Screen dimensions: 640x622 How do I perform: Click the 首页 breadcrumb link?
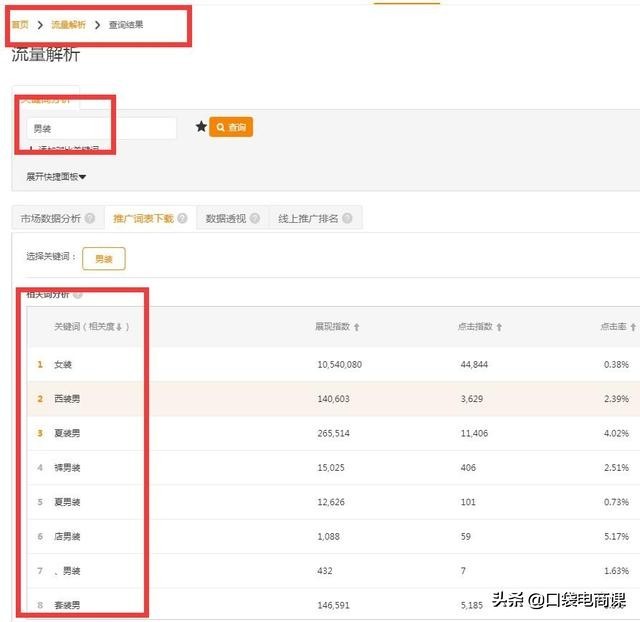20,25
